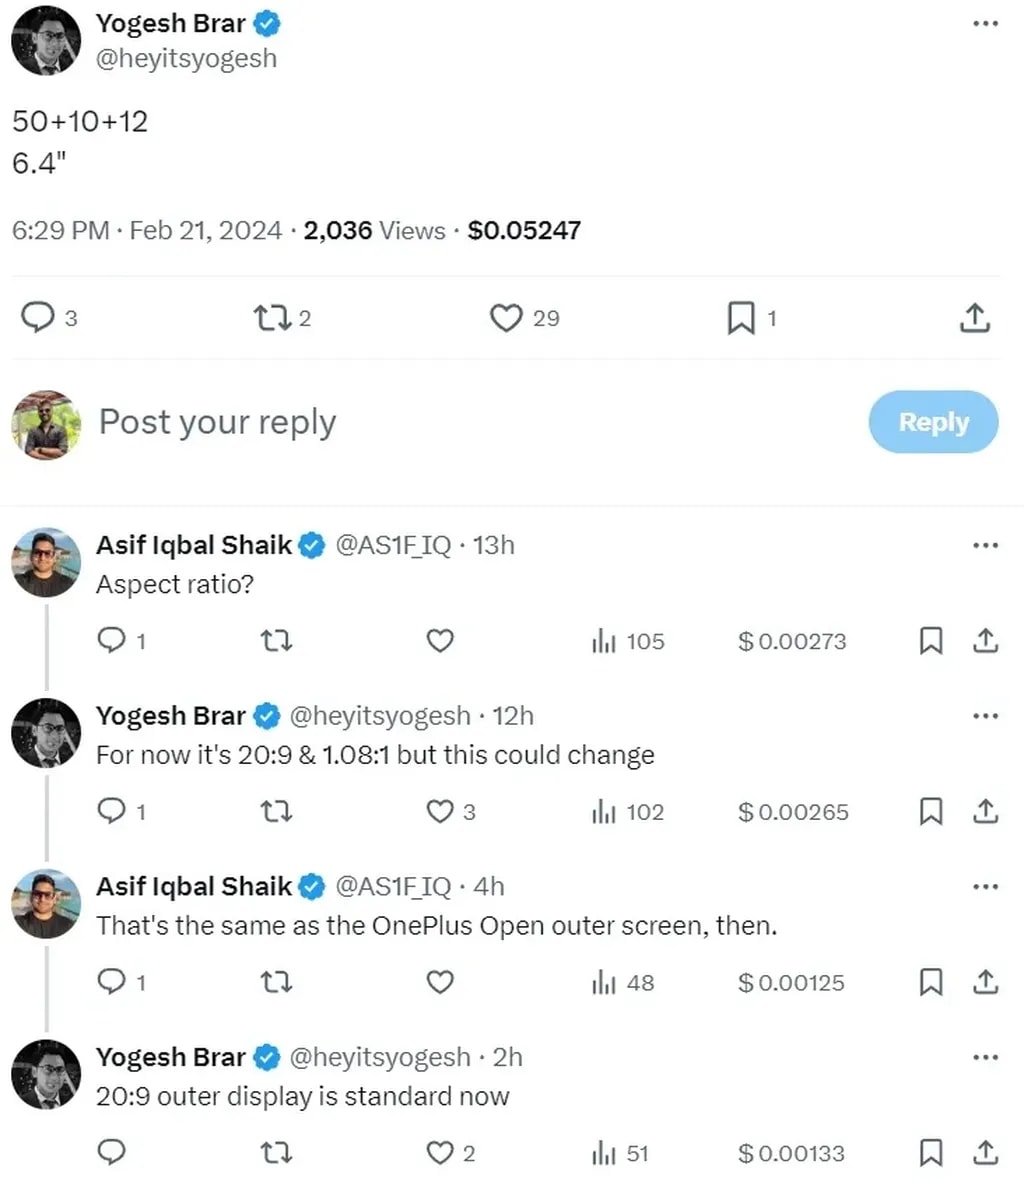Like the '20:9 outer display' reply
1024x1185 pixels.
pyautogui.click(x=440, y=1152)
